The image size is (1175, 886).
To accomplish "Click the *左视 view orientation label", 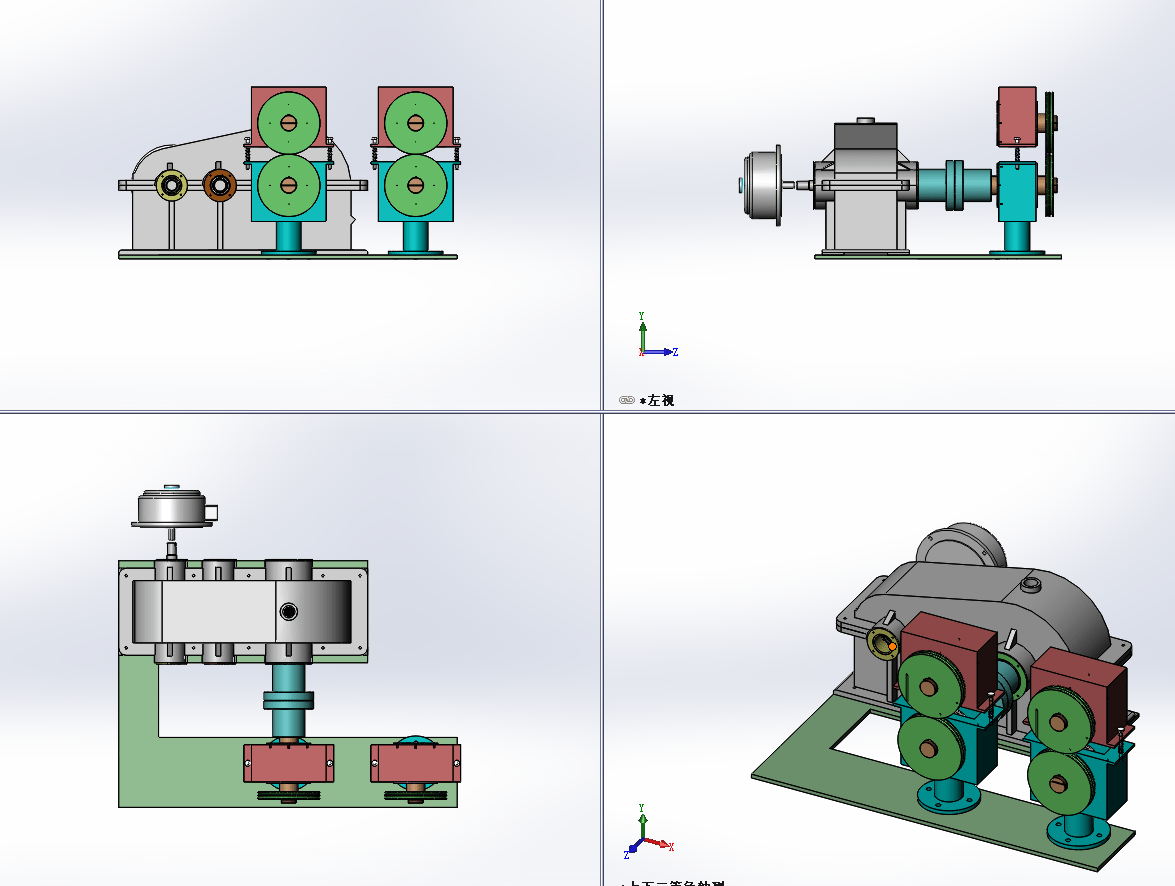I will click(x=657, y=400).
